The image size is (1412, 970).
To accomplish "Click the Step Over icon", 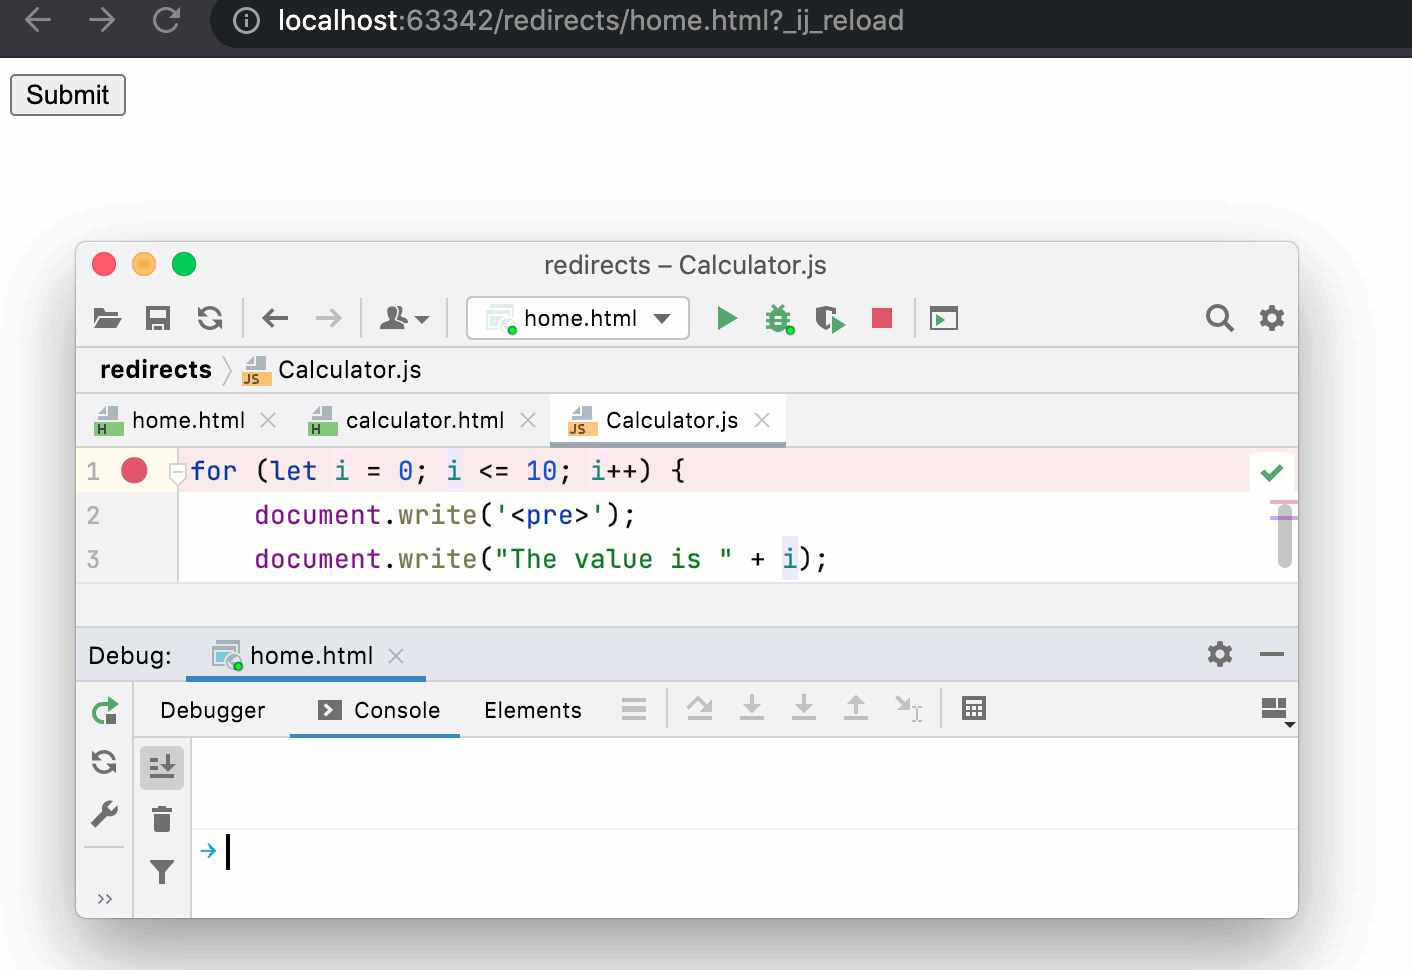I will pyautogui.click(x=699, y=709).
